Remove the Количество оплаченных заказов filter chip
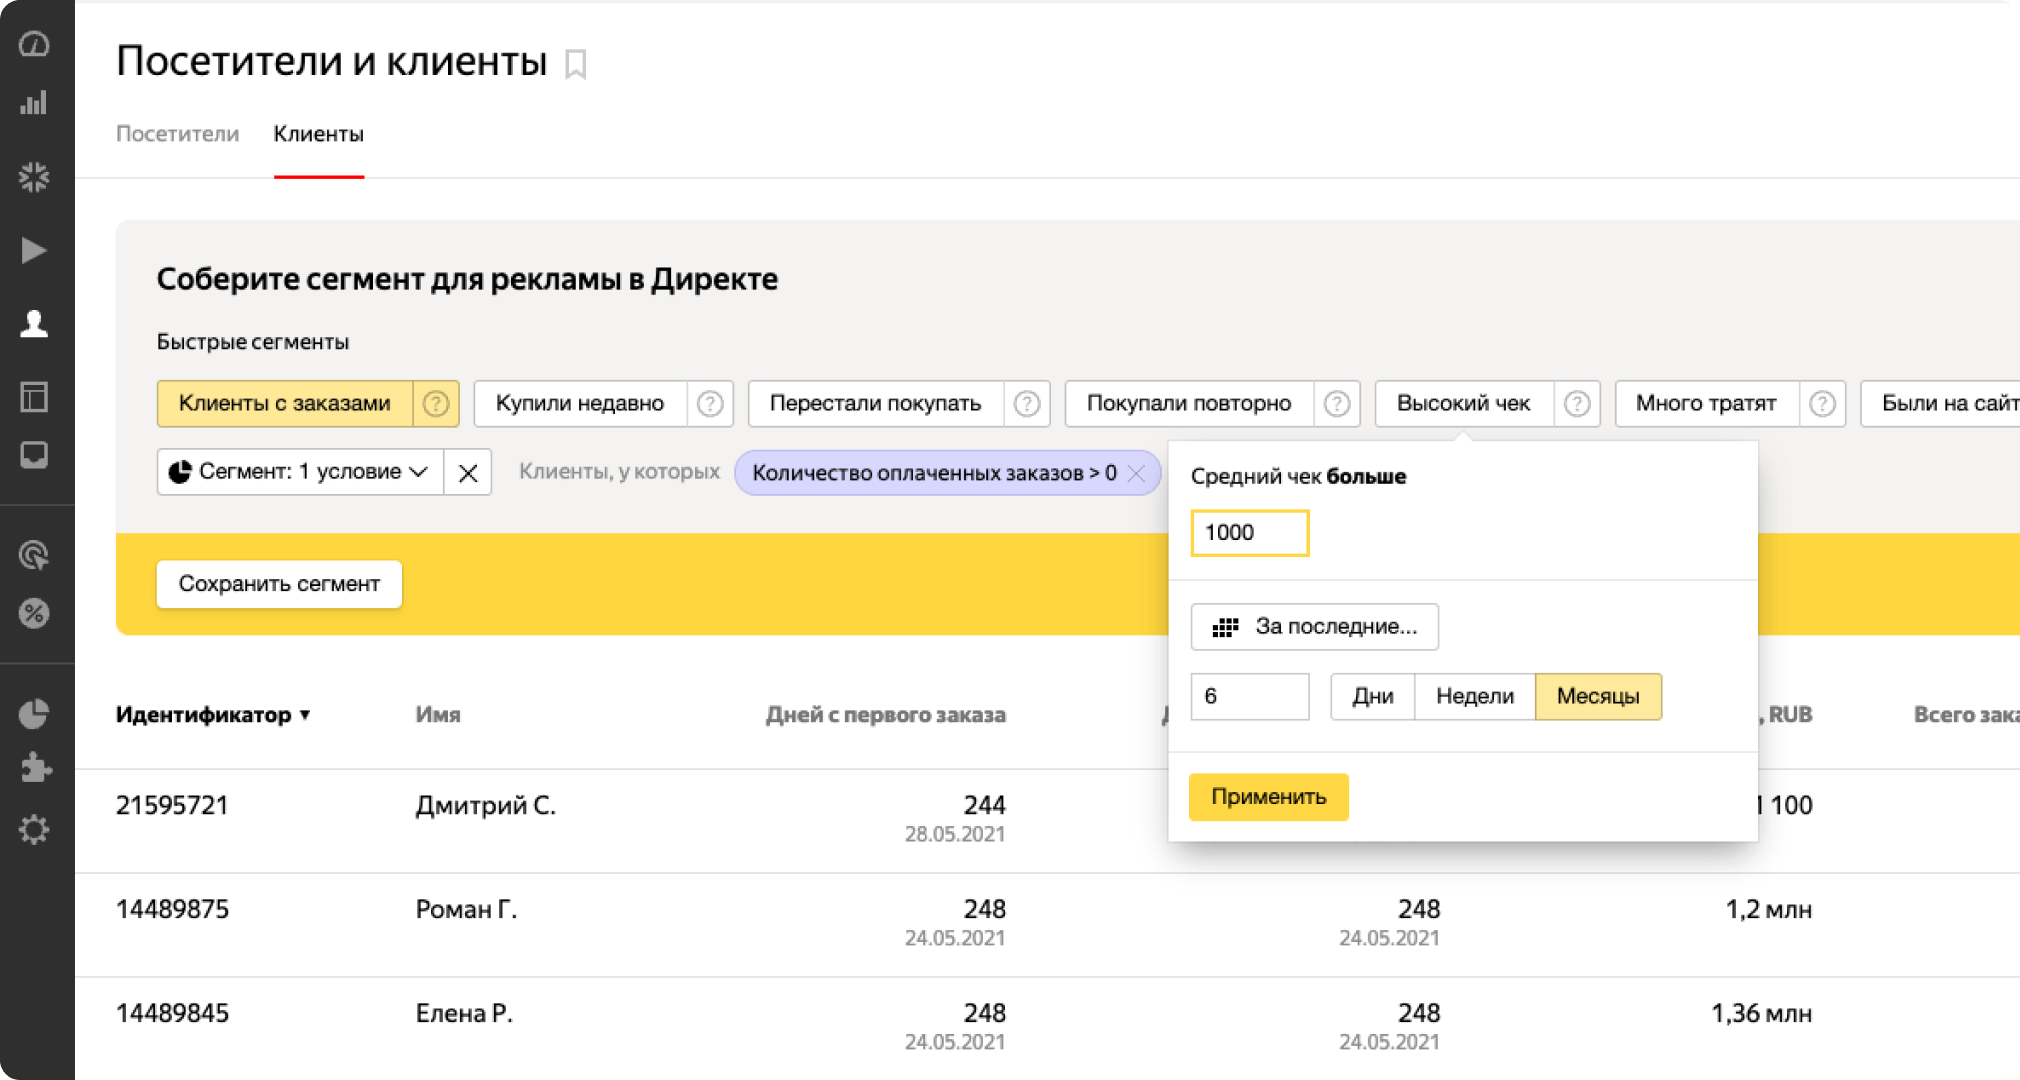Image resolution: width=2020 pixels, height=1080 pixels. tap(1136, 474)
